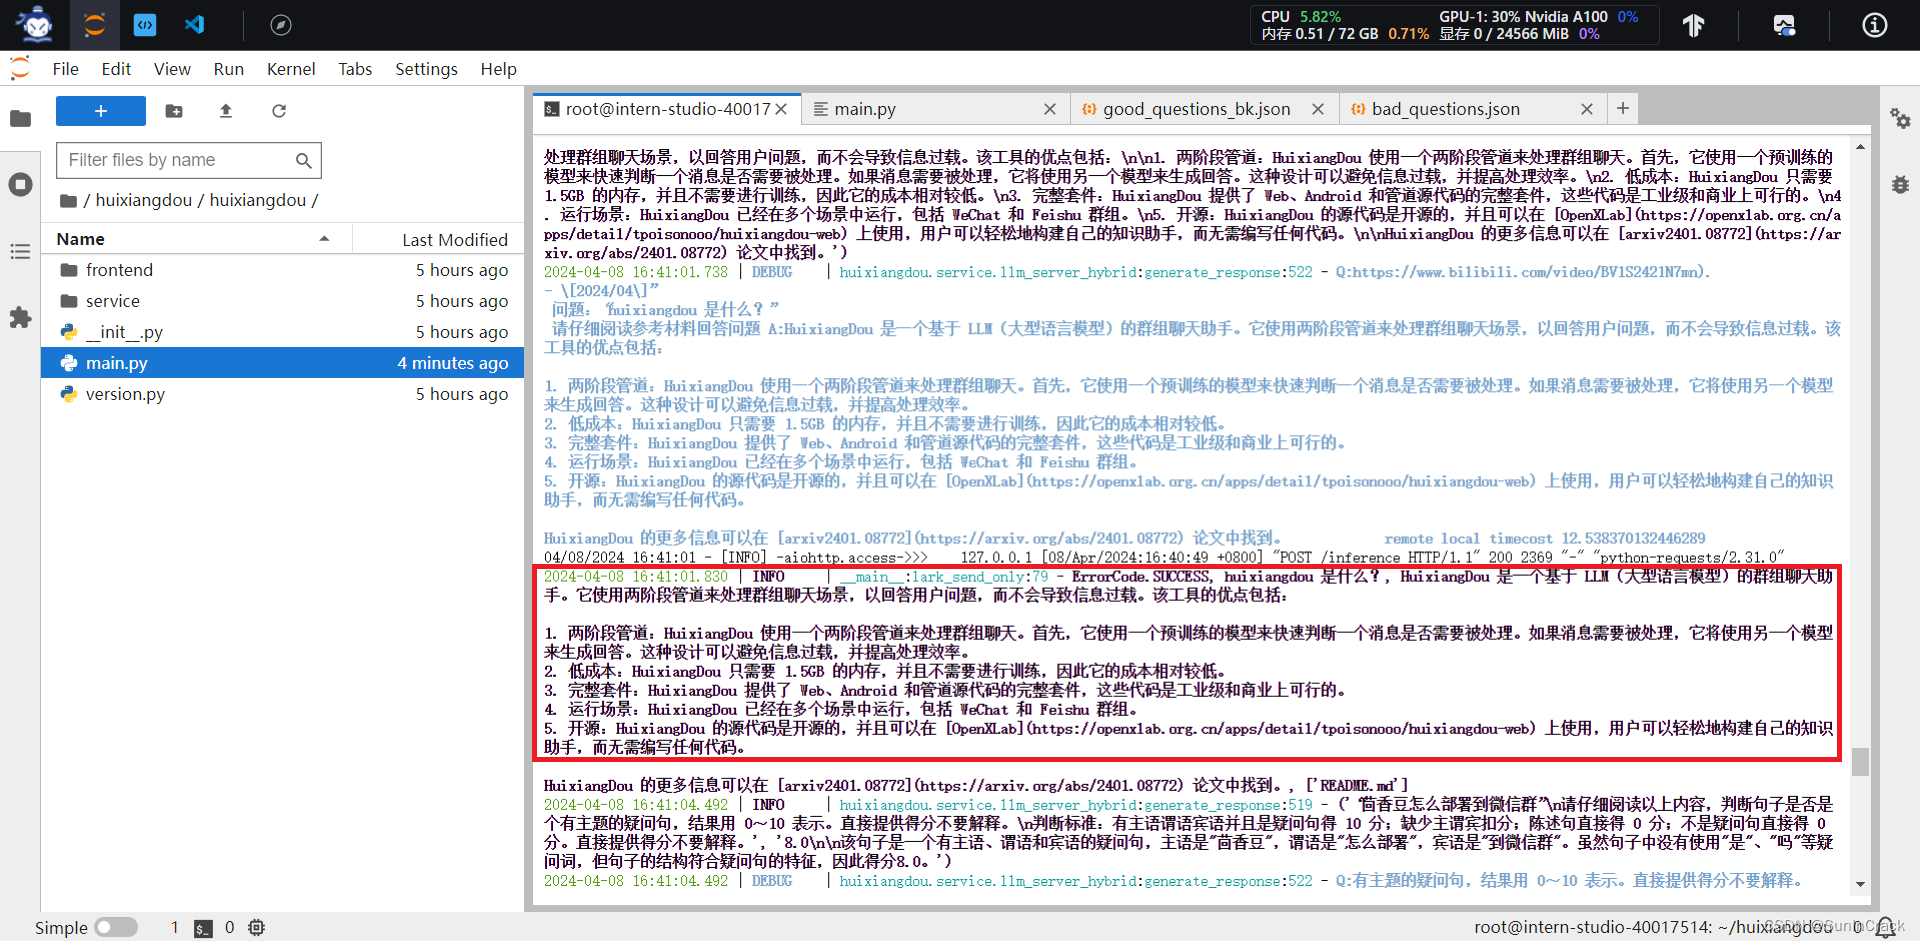This screenshot has width=1920, height=941.
Task: Click the root folder icon in breadcrumb
Action: [x=68, y=201]
